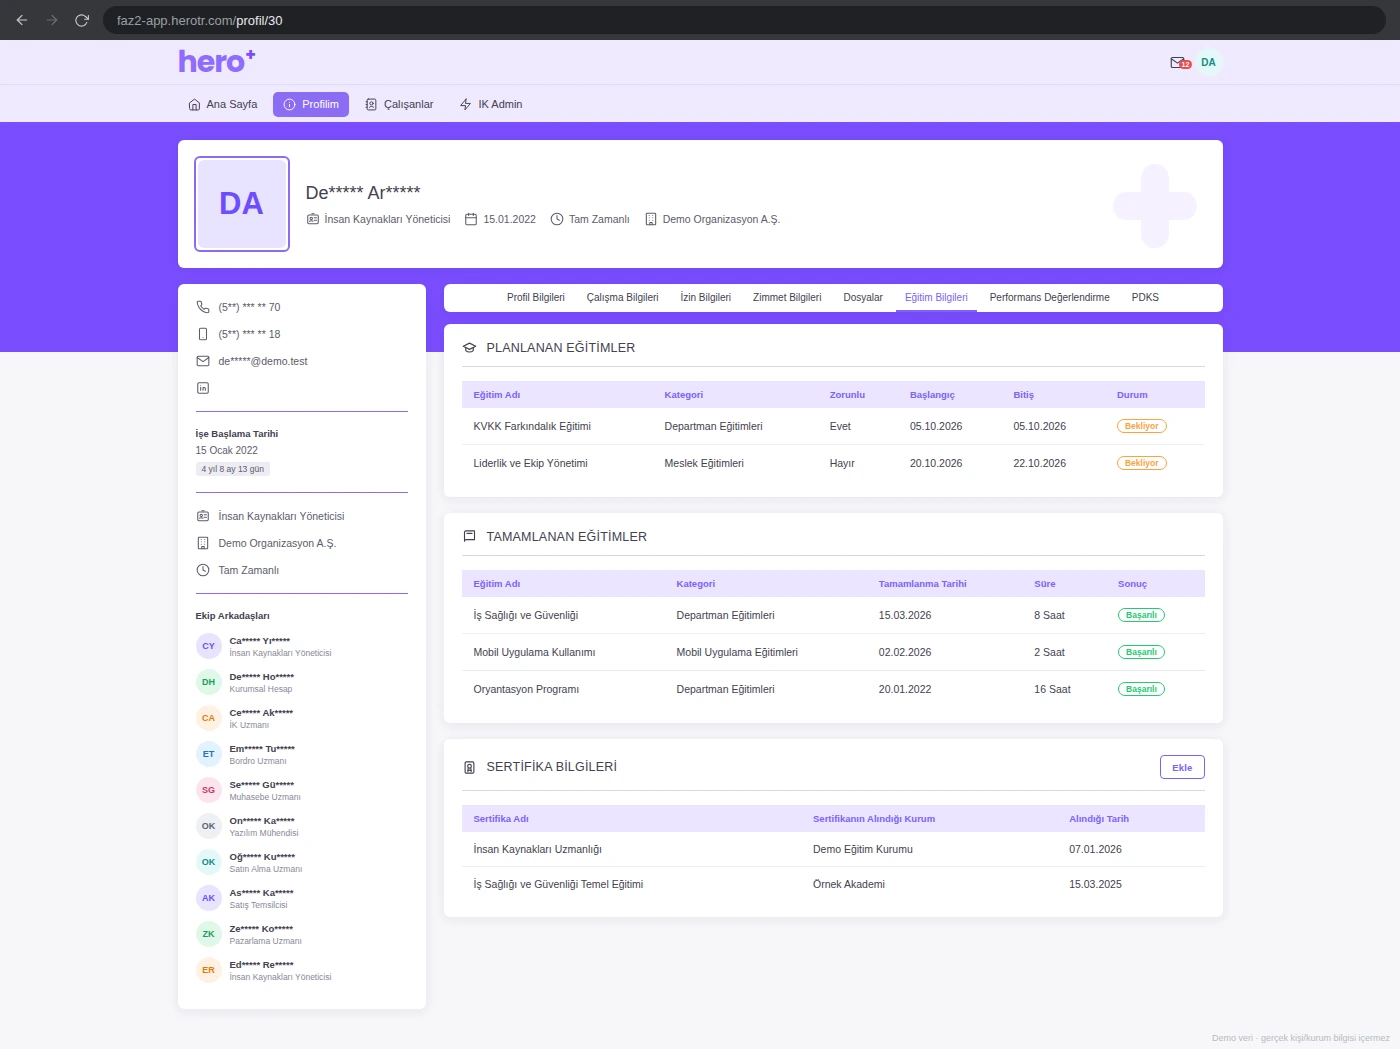Go to Ana Sayfa in navigation
Screen dimensions: 1400x1049
pyautogui.click(x=223, y=104)
